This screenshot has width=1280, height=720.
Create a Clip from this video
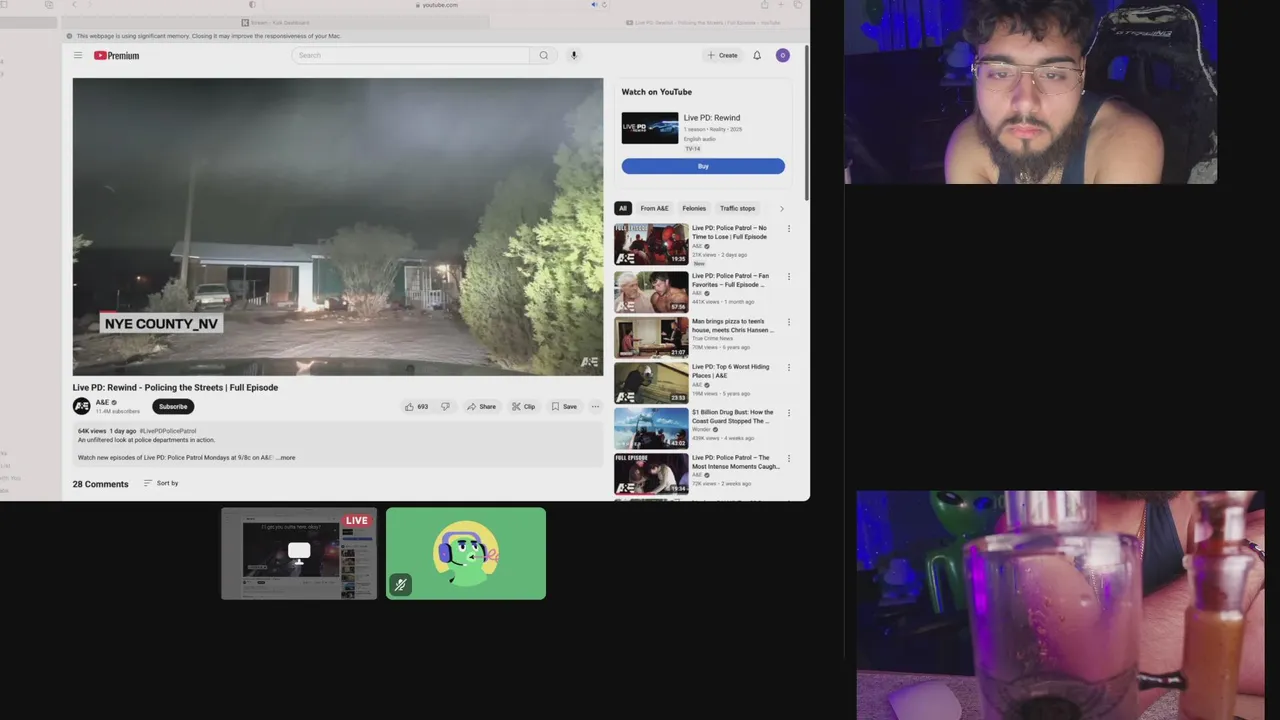(523, 406)
